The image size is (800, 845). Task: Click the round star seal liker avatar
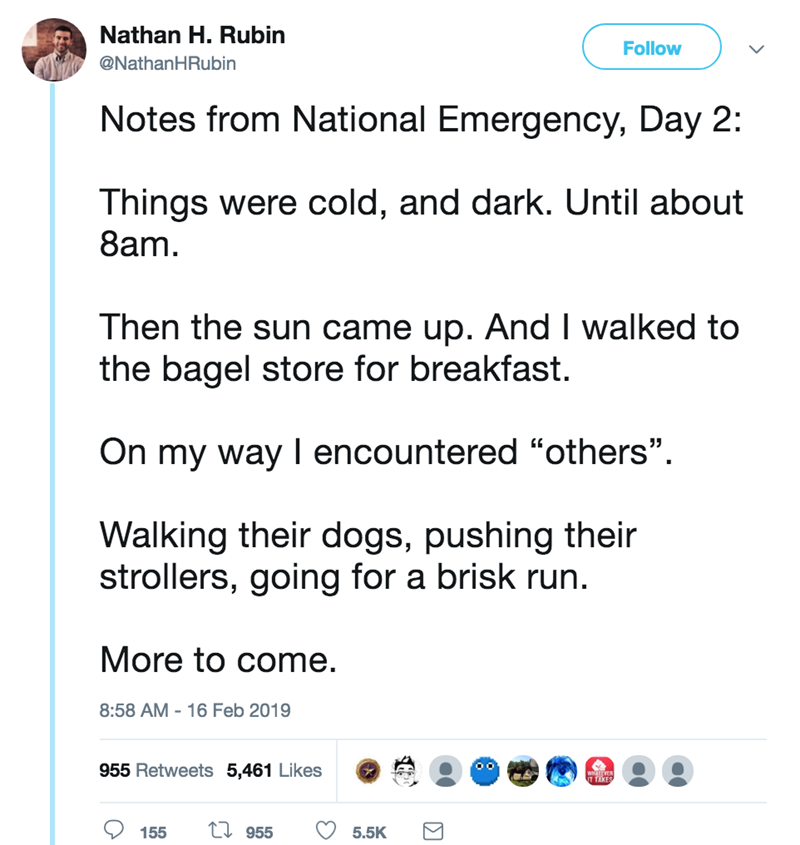pos(367,771)
